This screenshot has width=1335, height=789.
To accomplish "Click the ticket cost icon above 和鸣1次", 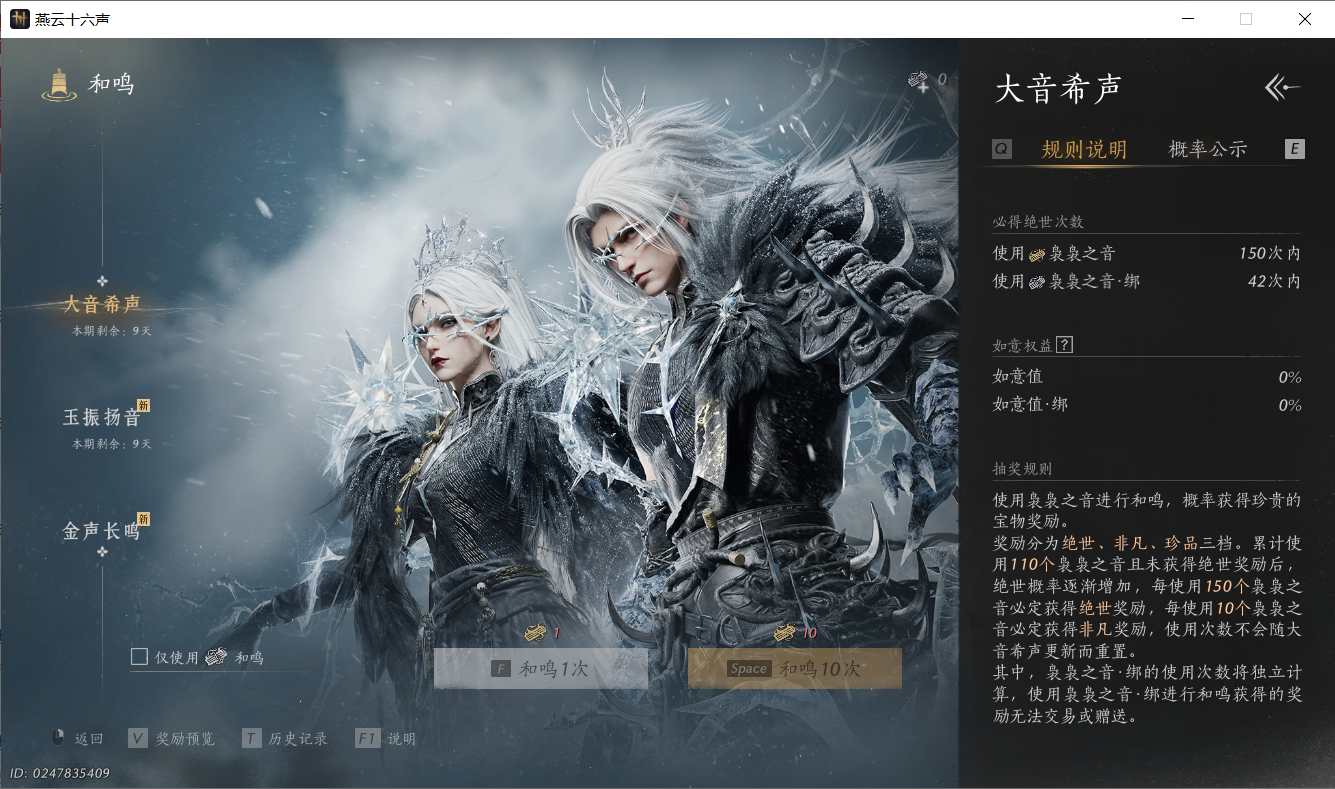I will coord(536,633).
